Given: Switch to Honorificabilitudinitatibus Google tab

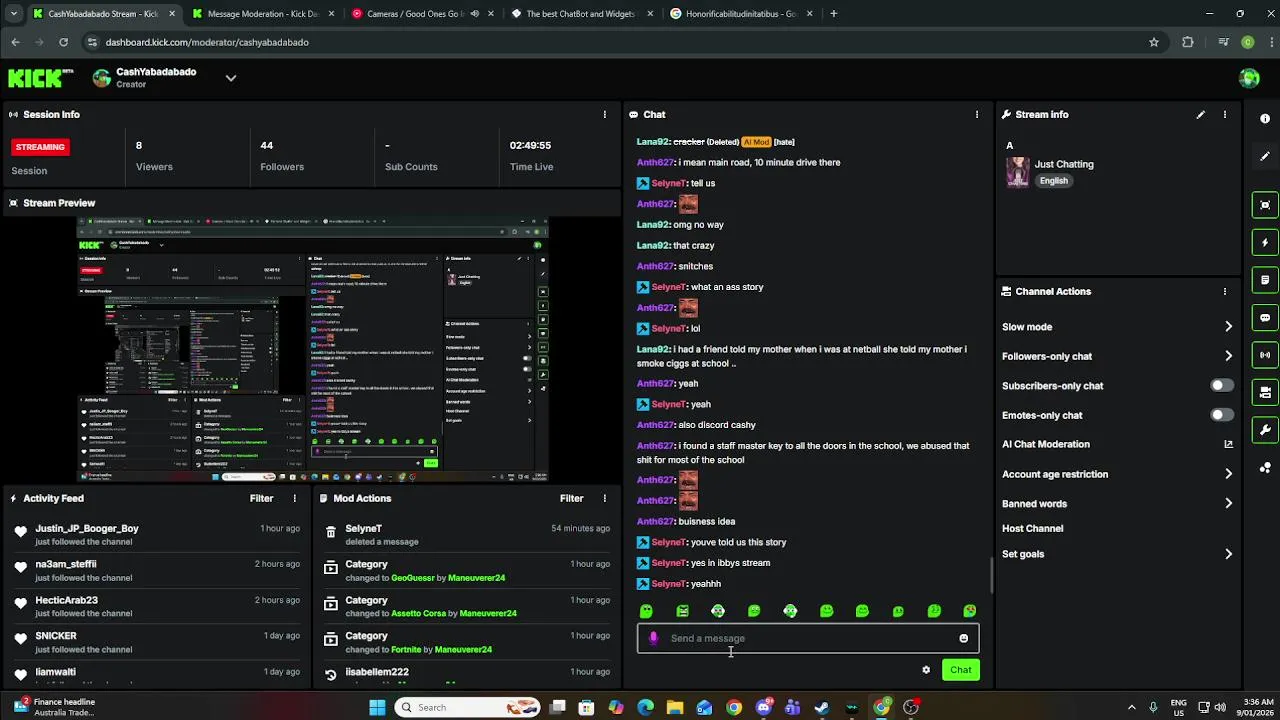Looking at the screenshot, I should pyautogui.click(x=740, y=14).
